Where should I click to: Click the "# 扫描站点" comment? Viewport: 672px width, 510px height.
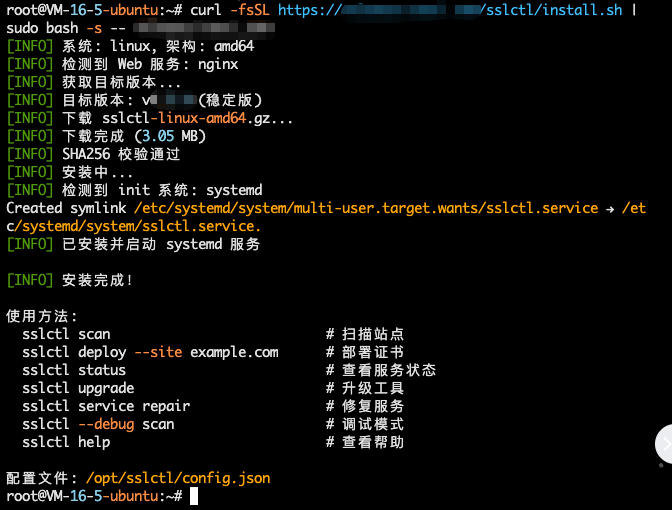point(365,334)
